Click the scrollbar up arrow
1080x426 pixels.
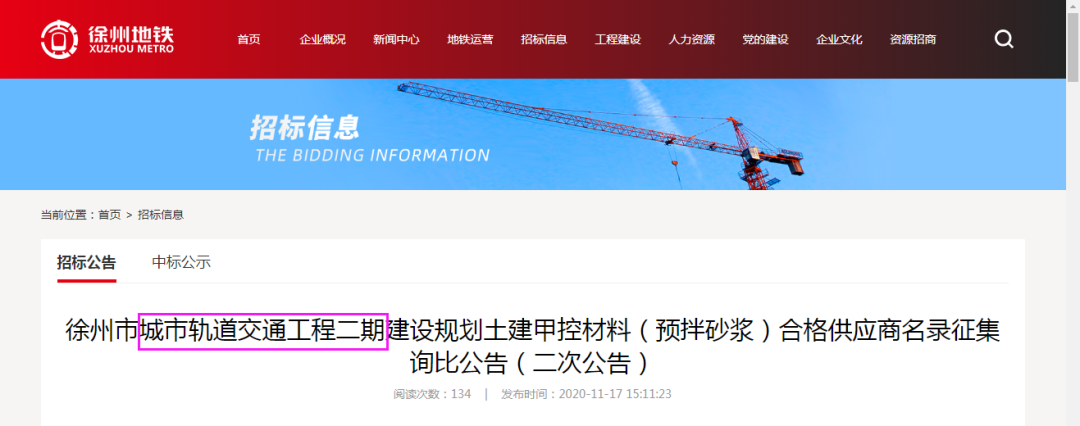[1073, 6]
